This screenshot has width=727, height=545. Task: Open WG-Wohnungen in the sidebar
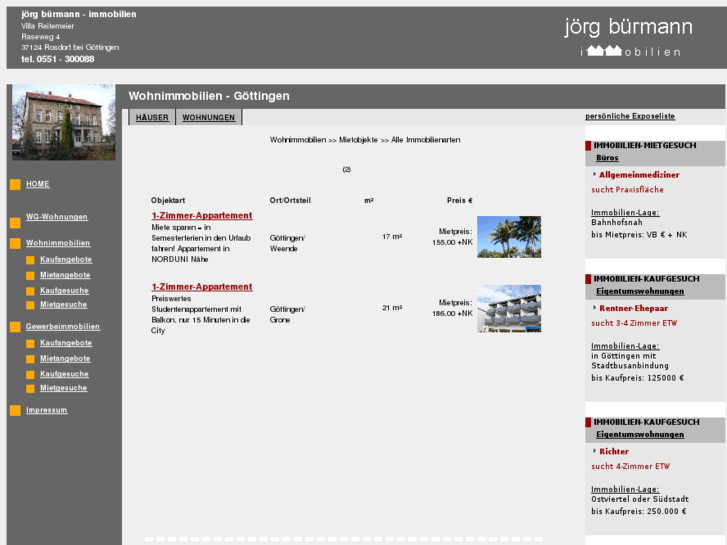57,217
